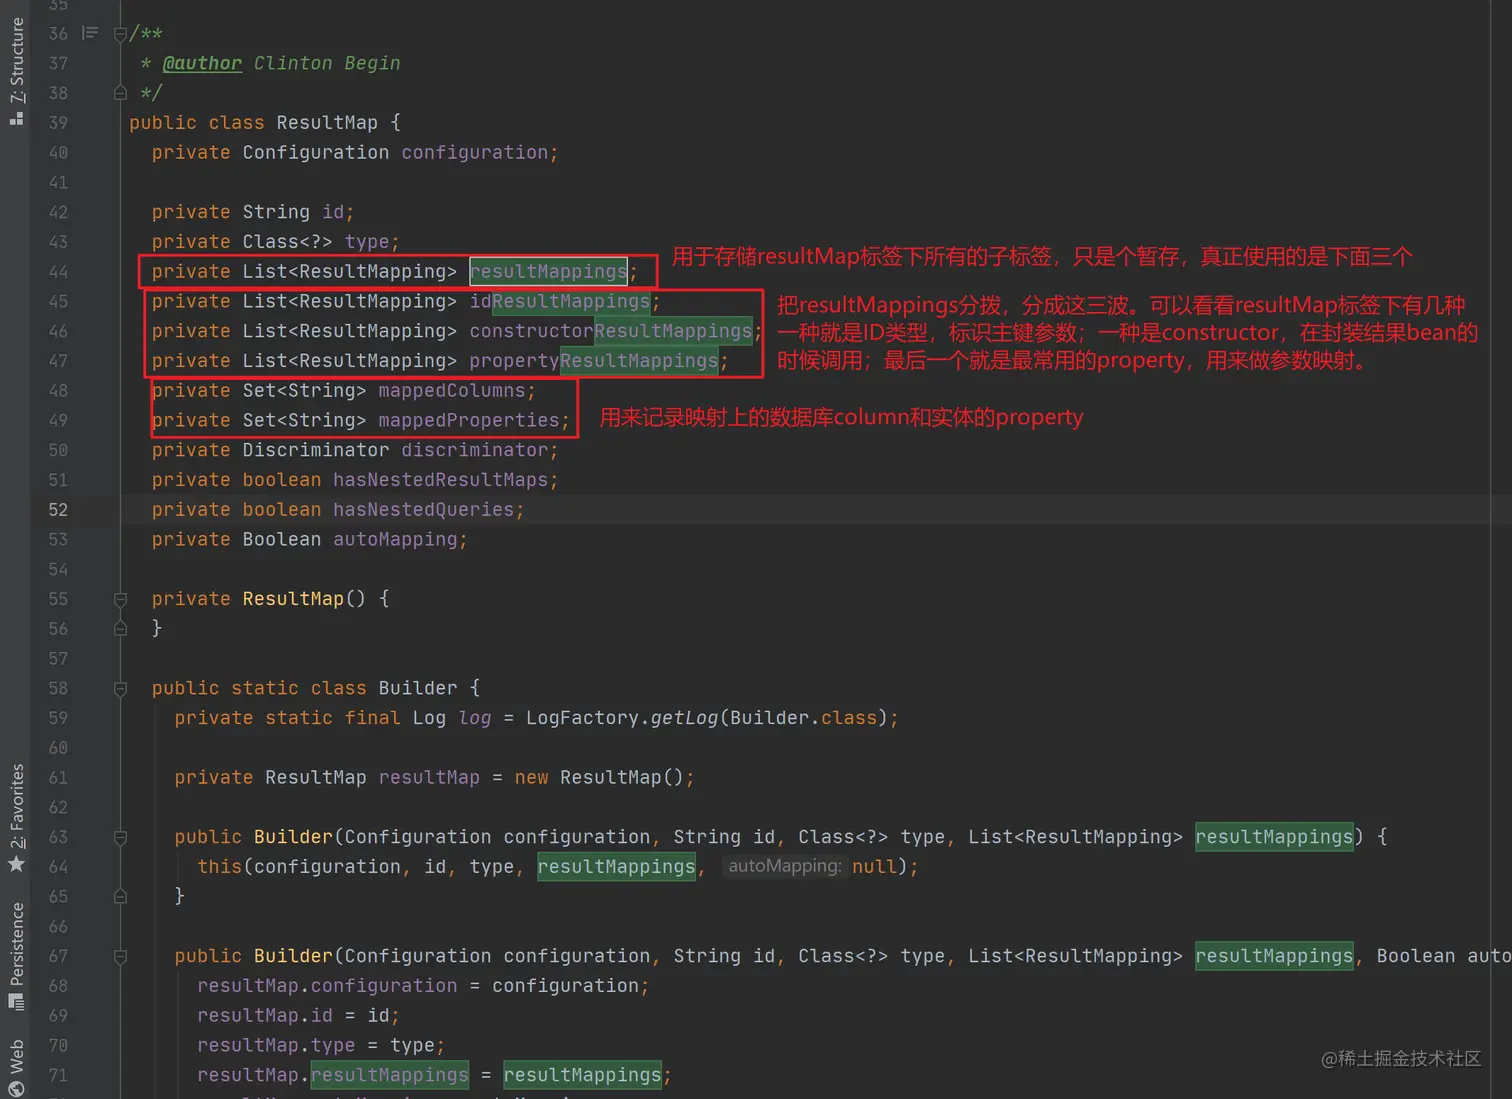Click the autoMapping field on line 53
This screenshot has height=1099, width=1512.
point(395,539)
